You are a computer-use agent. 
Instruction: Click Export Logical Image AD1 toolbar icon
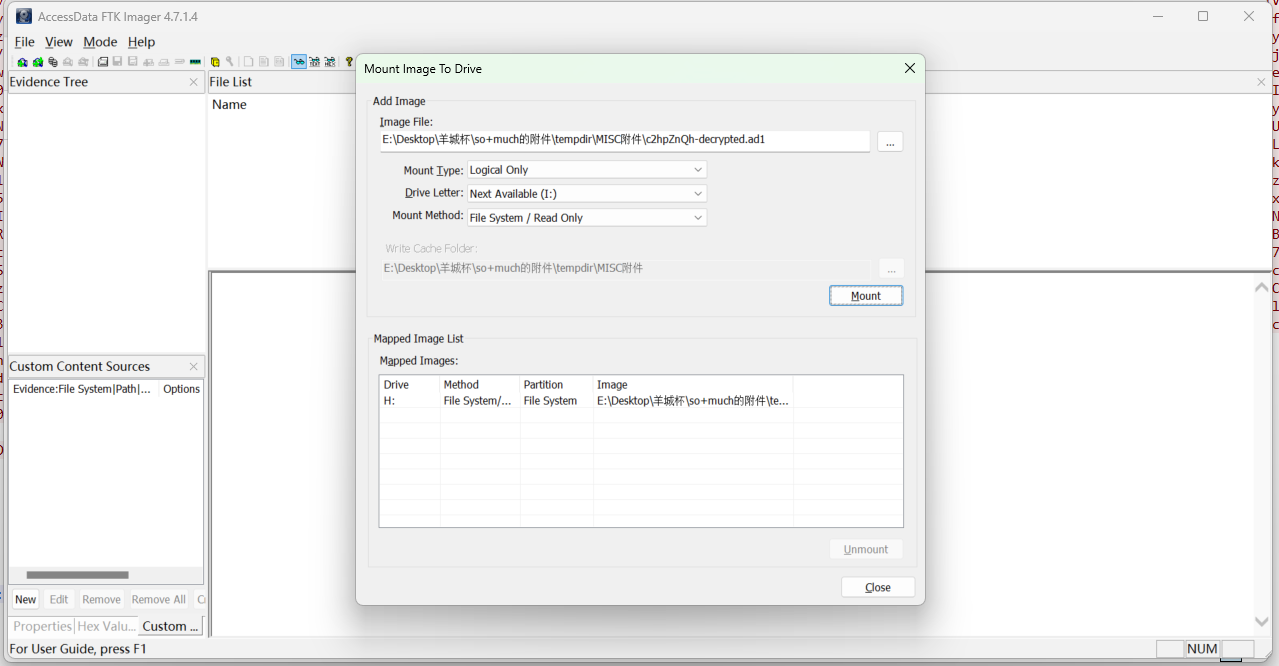[x=132, y=62]
